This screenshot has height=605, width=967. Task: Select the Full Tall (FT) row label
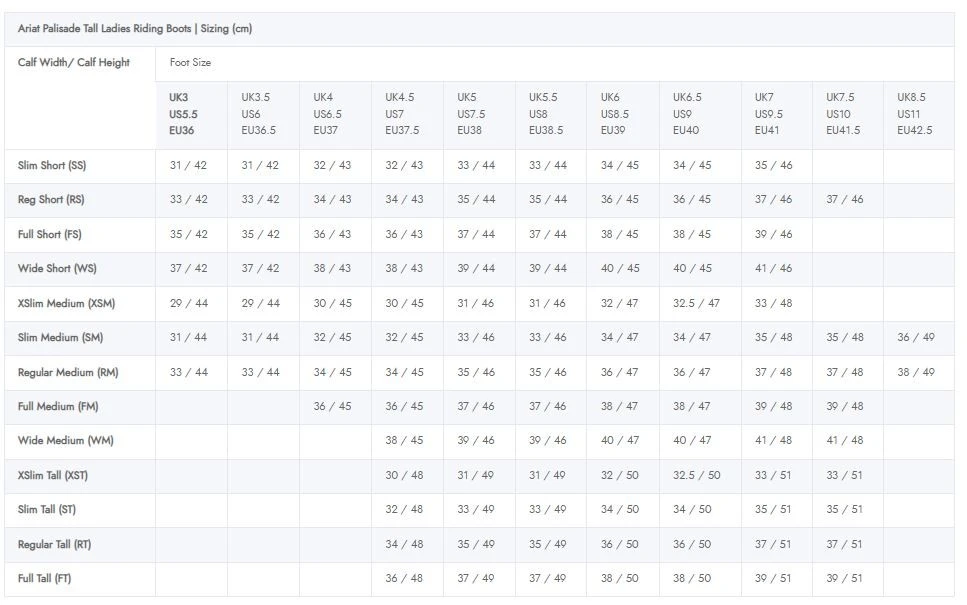[44, 579]
